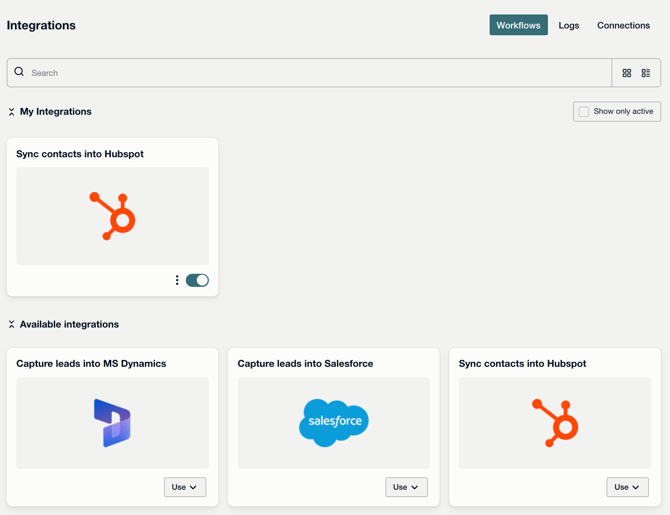Open the Connections tab
Image resolution: width=670 pixels, height=515 pixels.
click(623, 25)
